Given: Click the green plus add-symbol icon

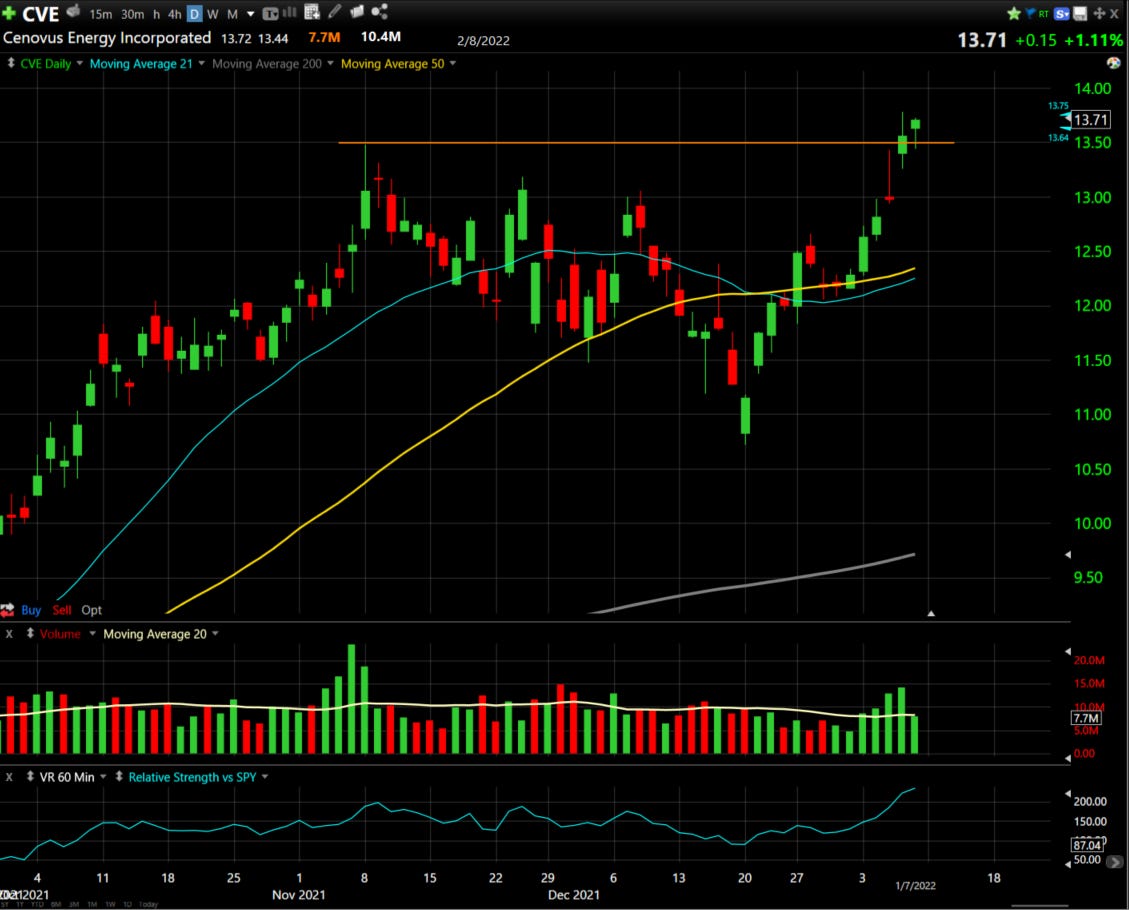Looking at the screenshot, I should (9, 13).
